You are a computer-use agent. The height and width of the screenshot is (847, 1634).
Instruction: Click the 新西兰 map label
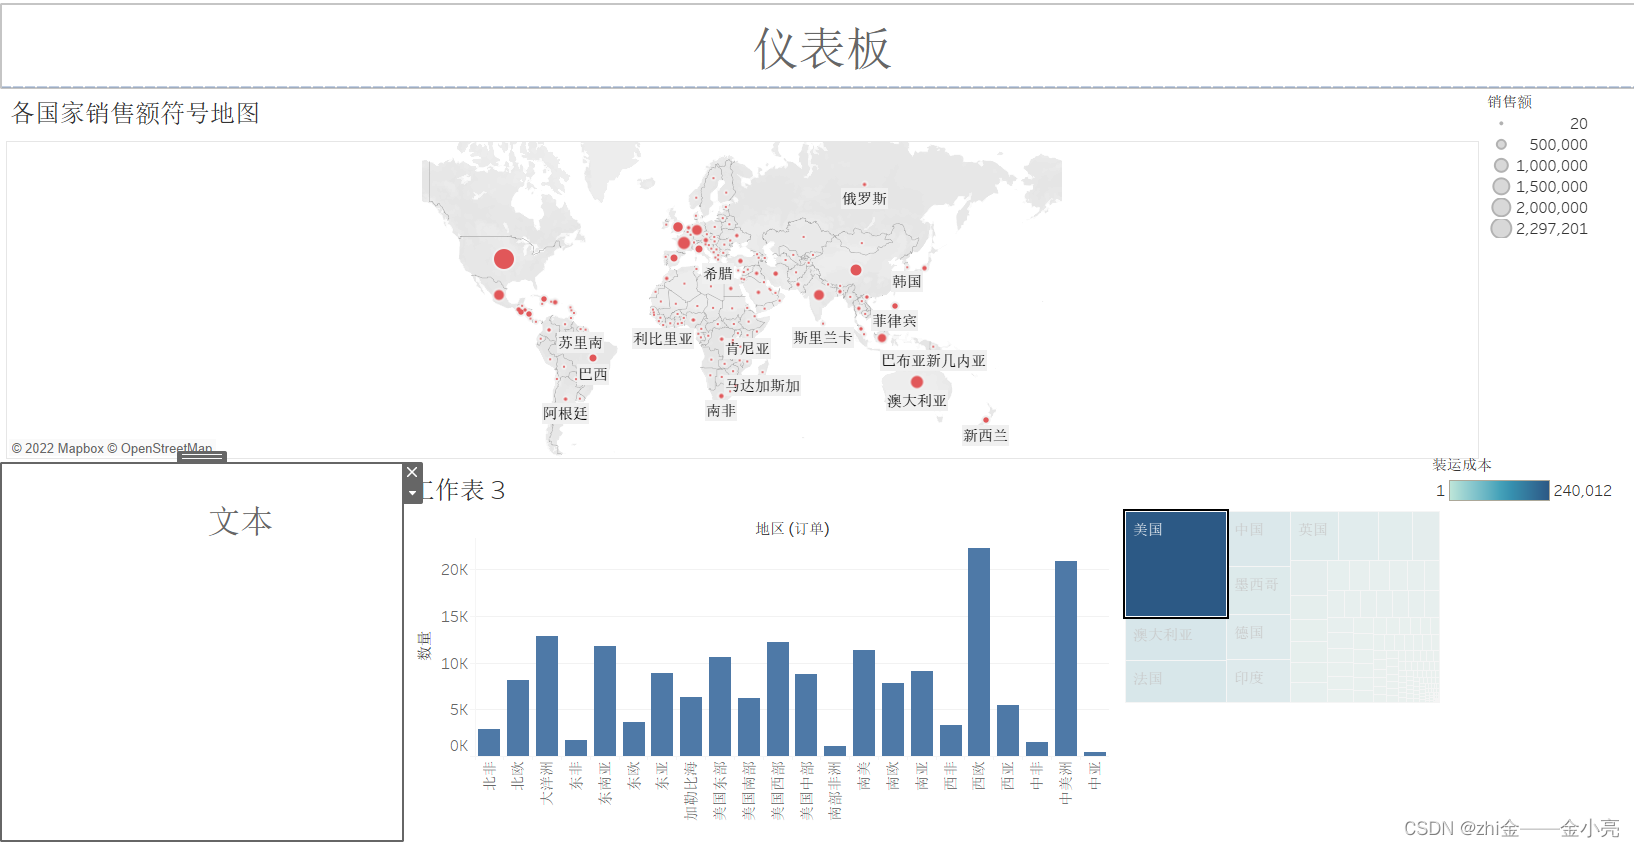pos(986,435)
